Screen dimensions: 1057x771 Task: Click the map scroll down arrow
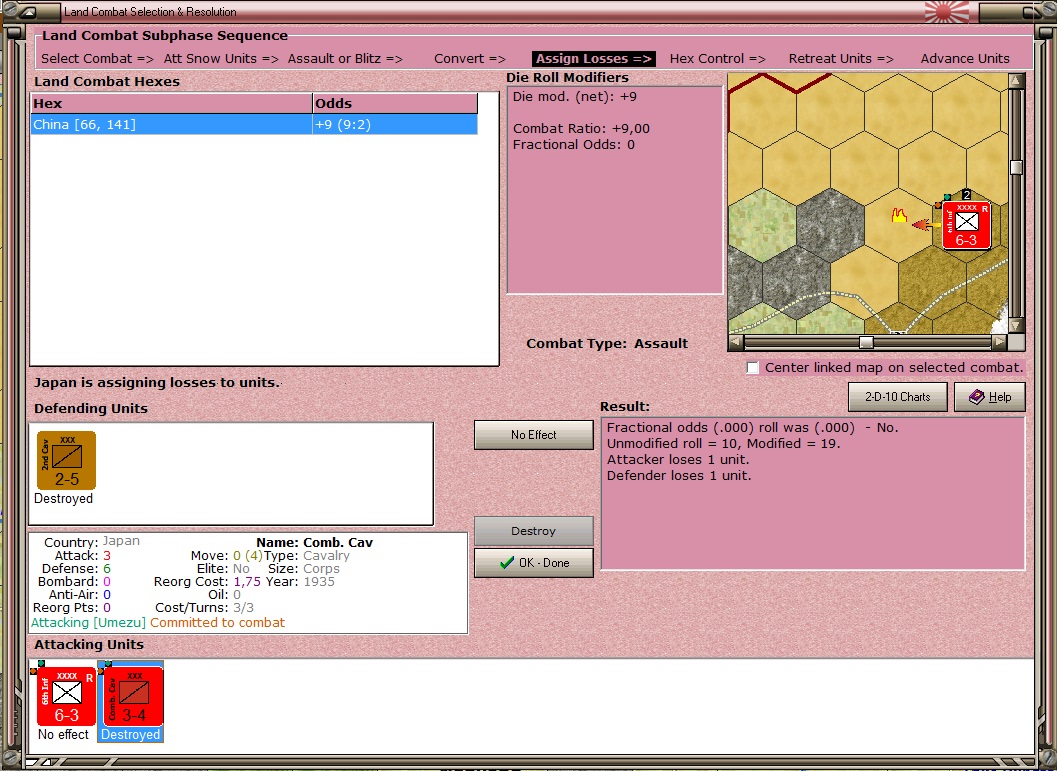tap(1016, 326)
